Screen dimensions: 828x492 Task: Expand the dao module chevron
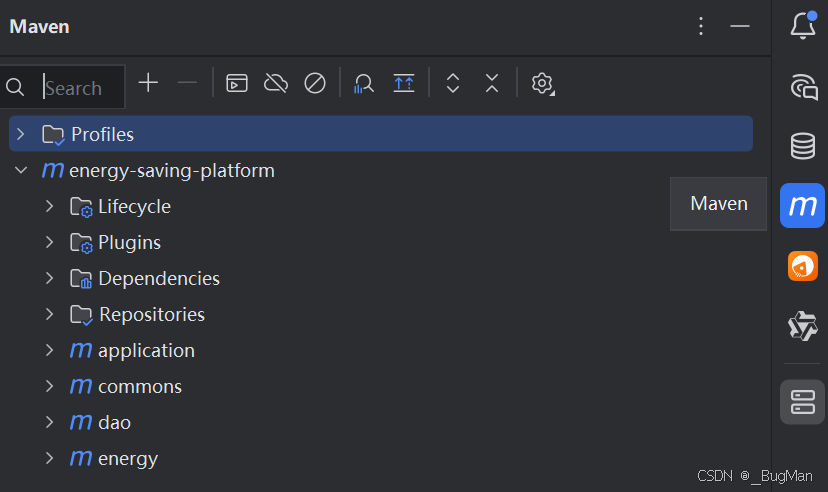[49, 422]
